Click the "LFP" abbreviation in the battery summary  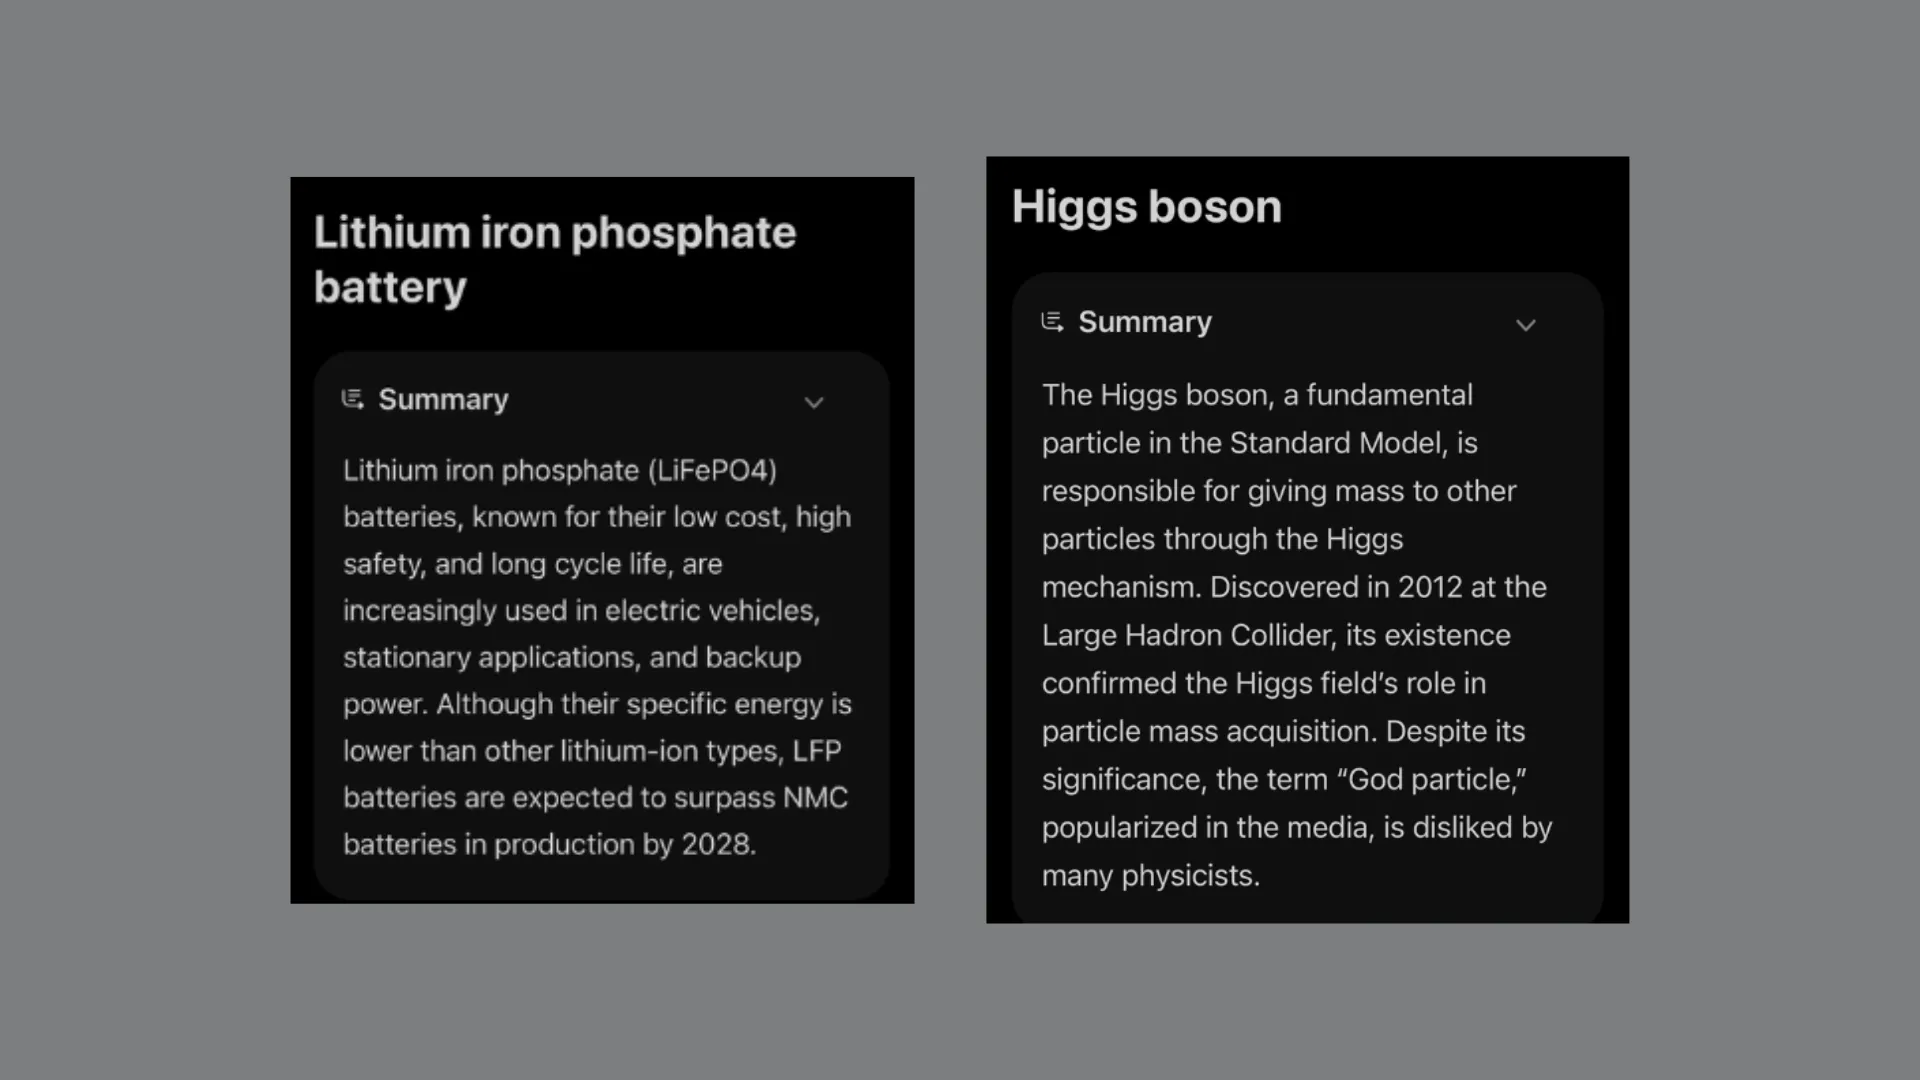[817, 750]
